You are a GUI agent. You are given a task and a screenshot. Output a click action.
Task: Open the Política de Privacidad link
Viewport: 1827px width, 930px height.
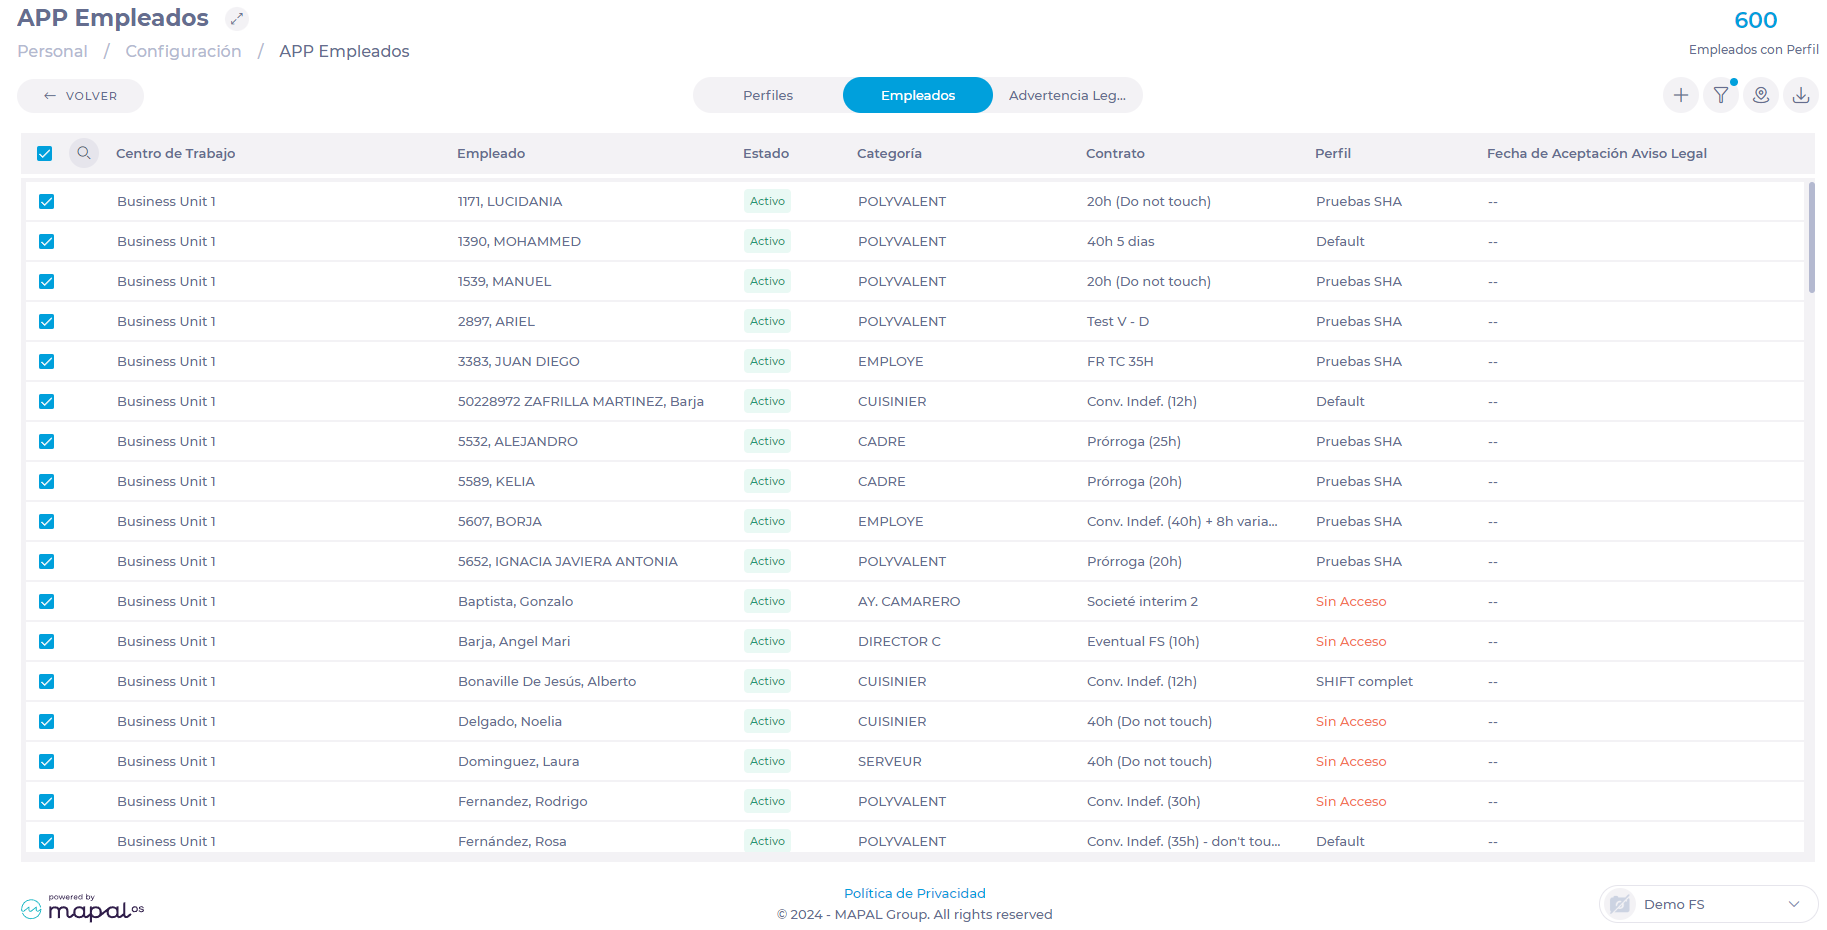[914, 893]
